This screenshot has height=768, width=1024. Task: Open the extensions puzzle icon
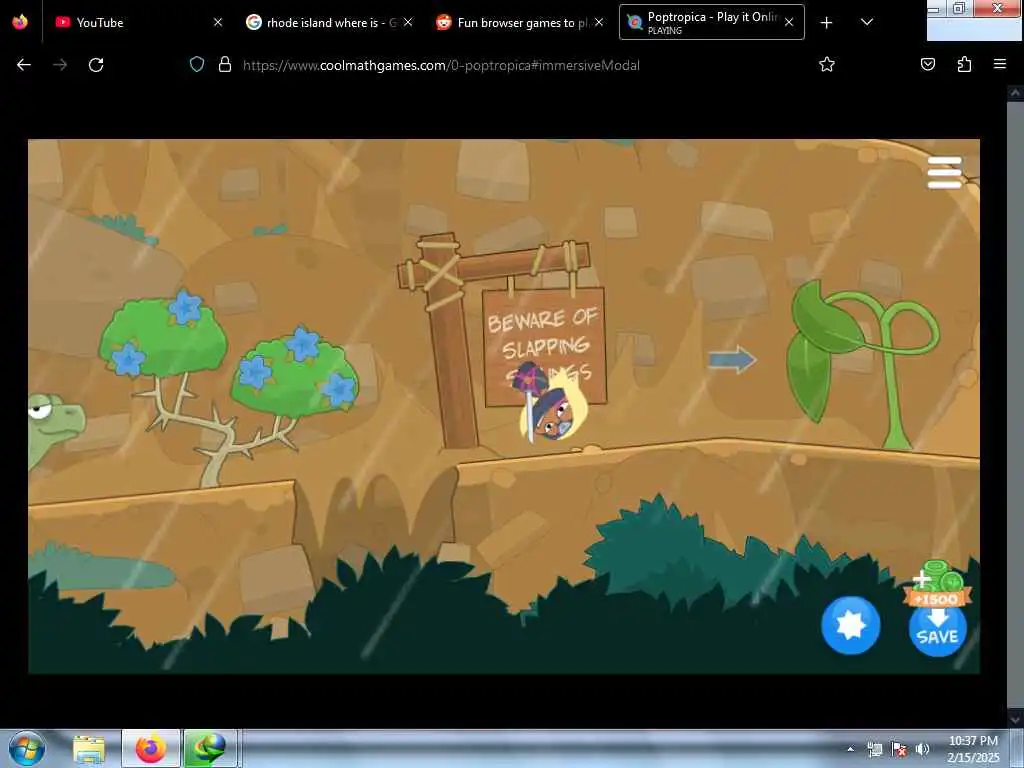click(964, 64)
